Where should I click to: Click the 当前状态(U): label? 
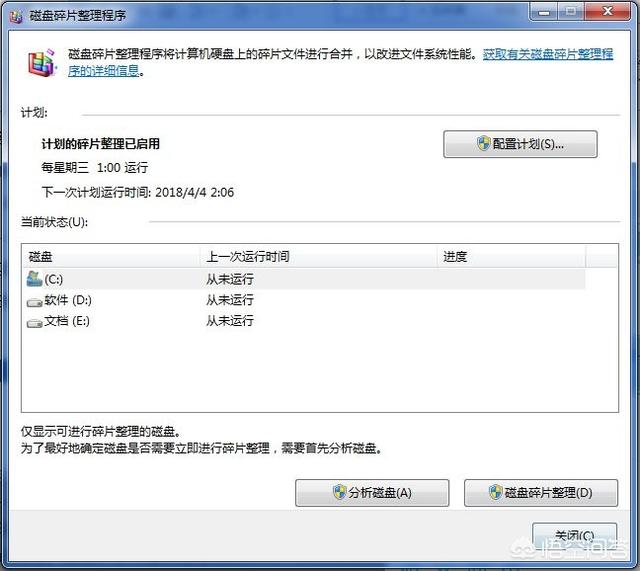click(54, 222)
